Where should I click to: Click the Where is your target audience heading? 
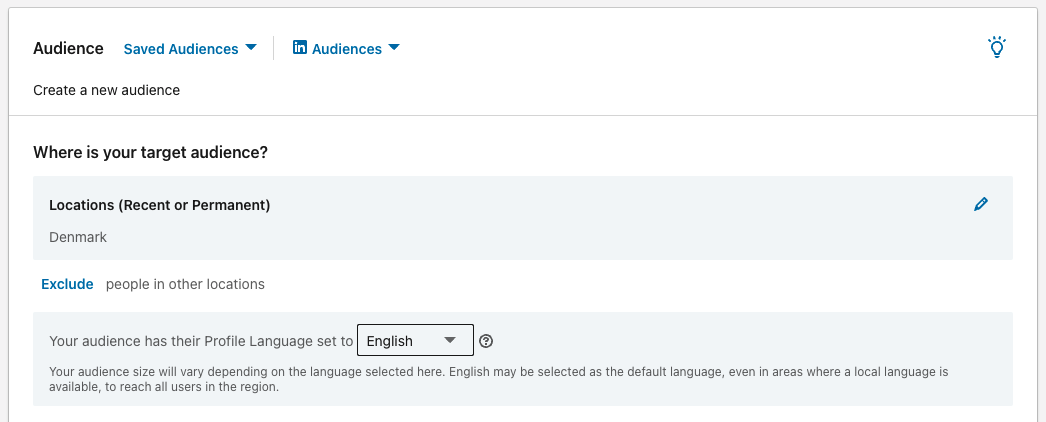point(151,152)
